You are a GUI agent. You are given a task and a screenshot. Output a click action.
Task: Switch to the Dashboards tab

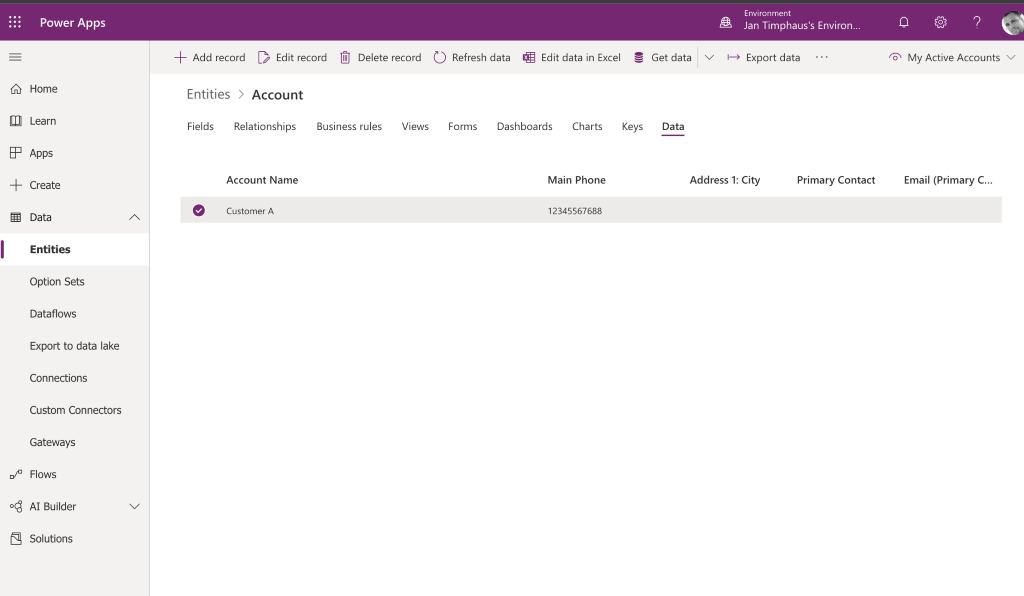coord(524,126)
